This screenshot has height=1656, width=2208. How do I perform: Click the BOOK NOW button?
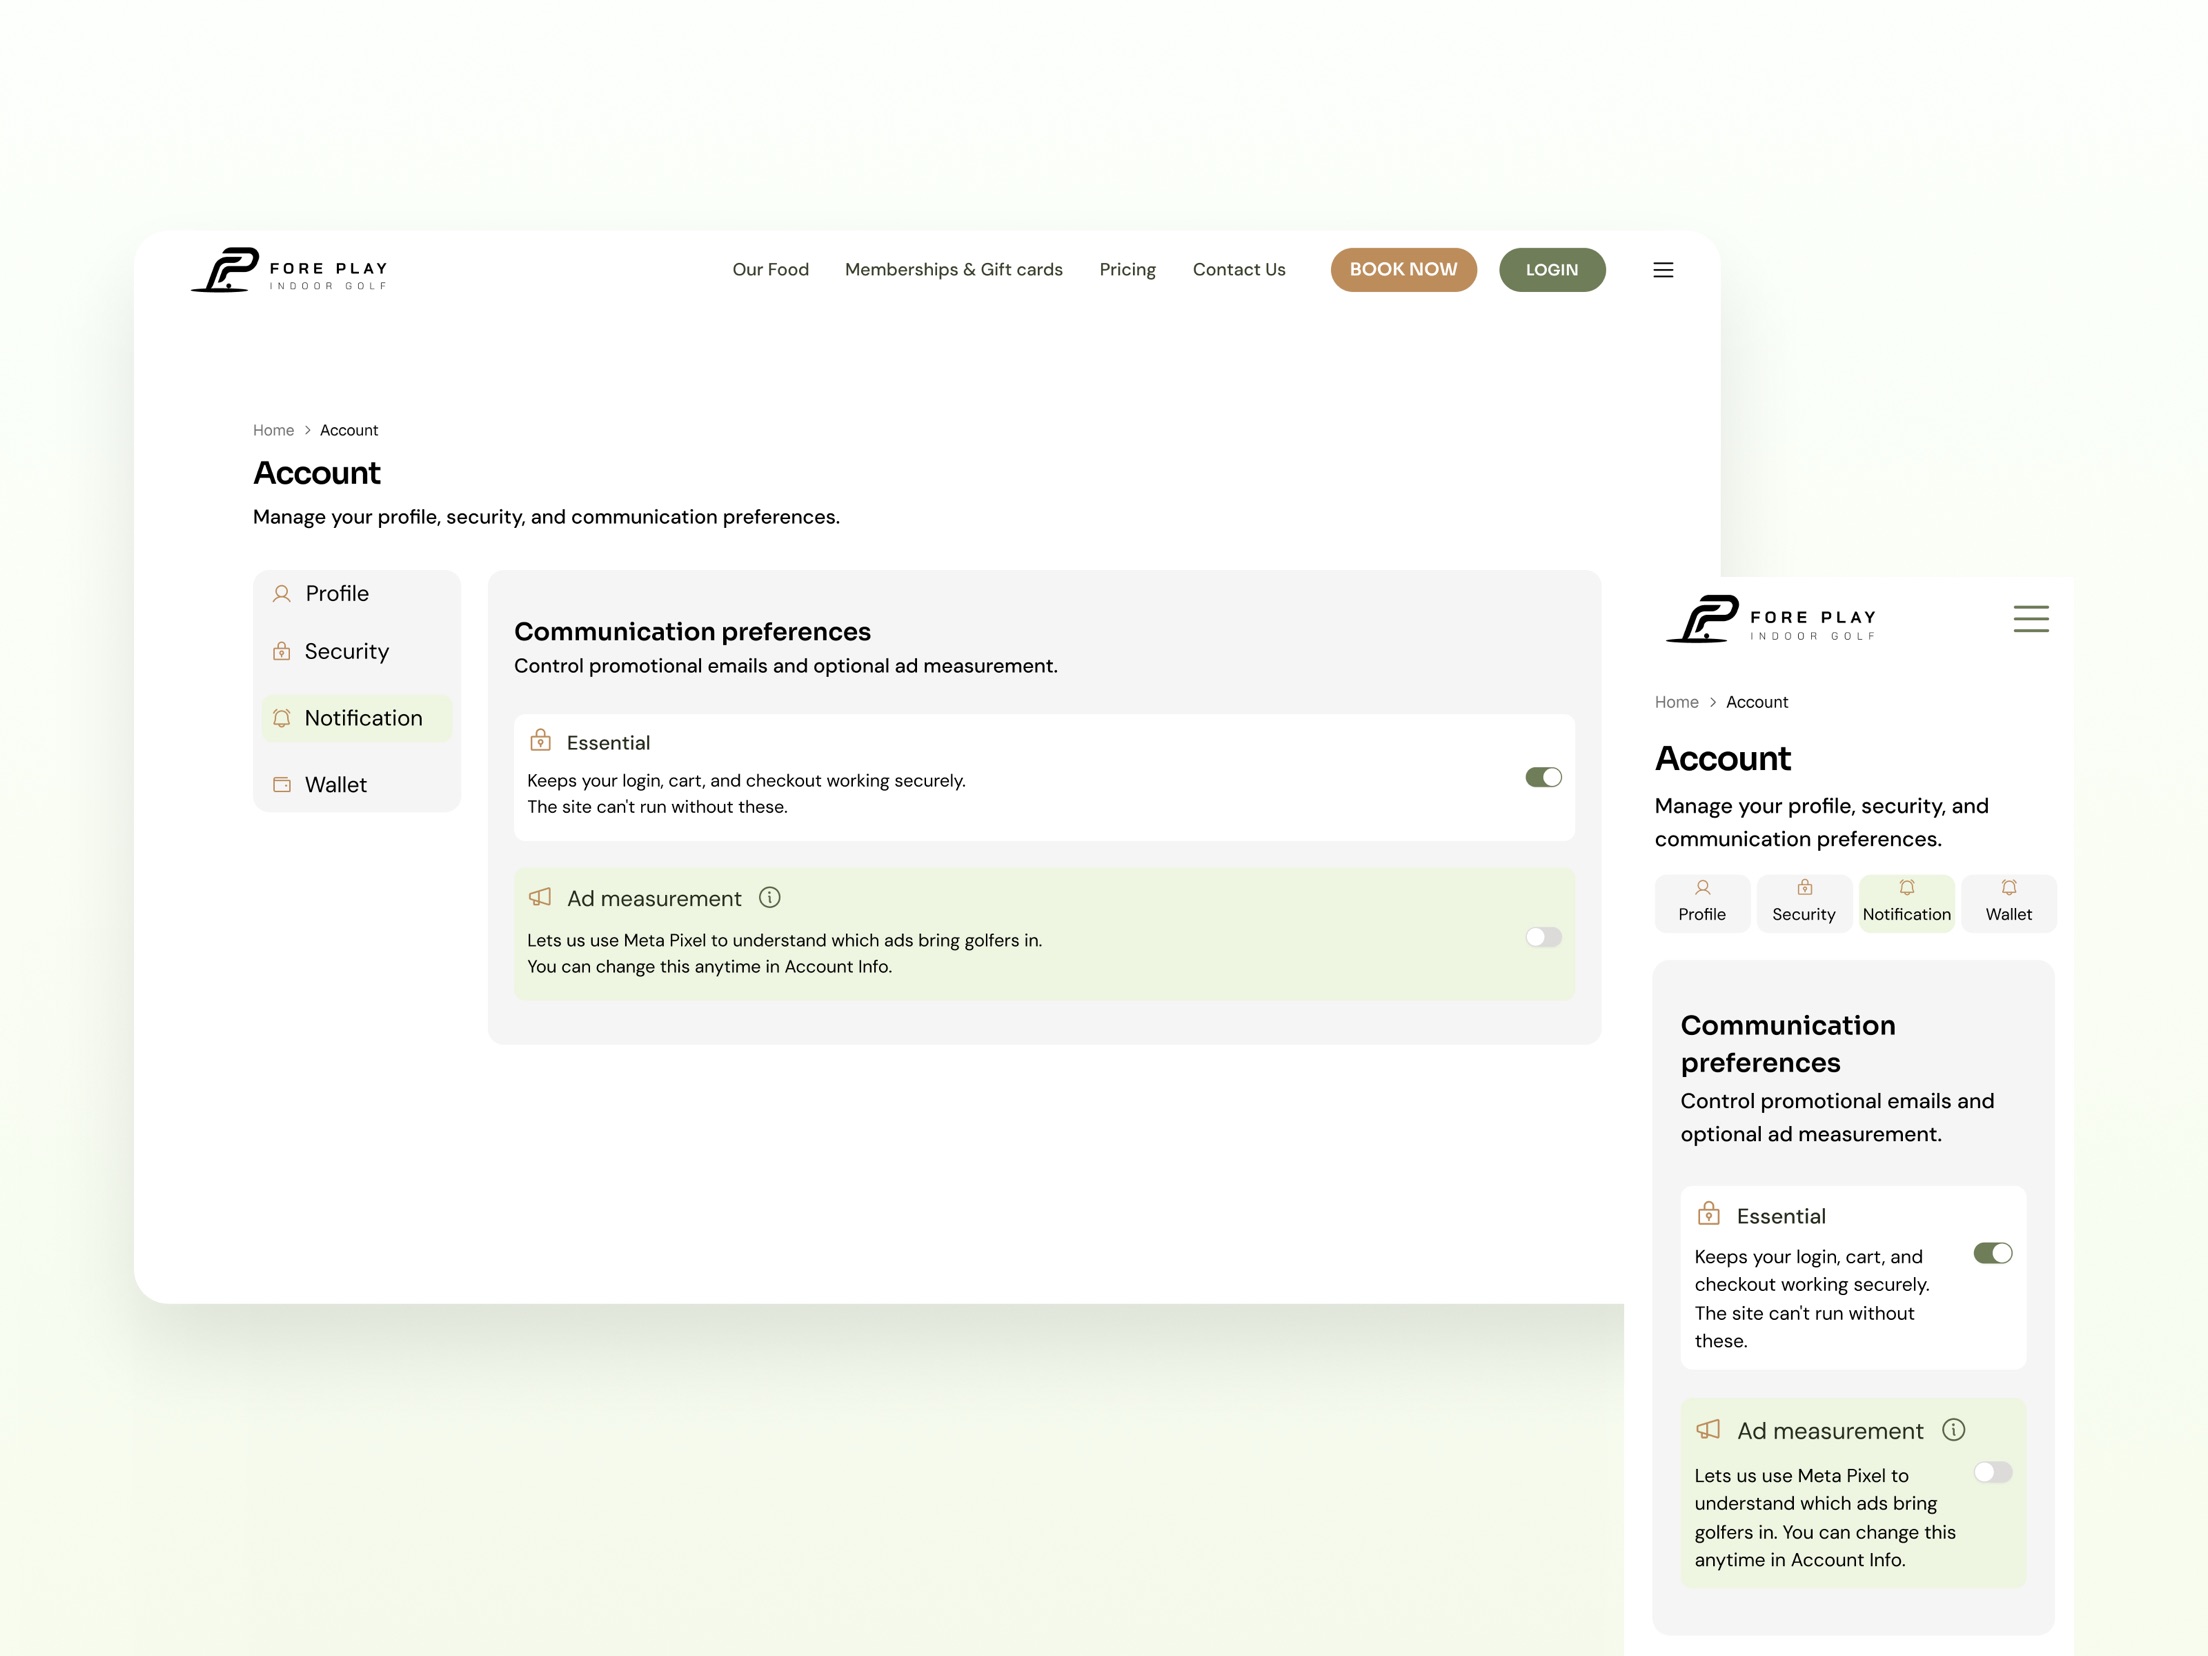(x=1403, y=270)
